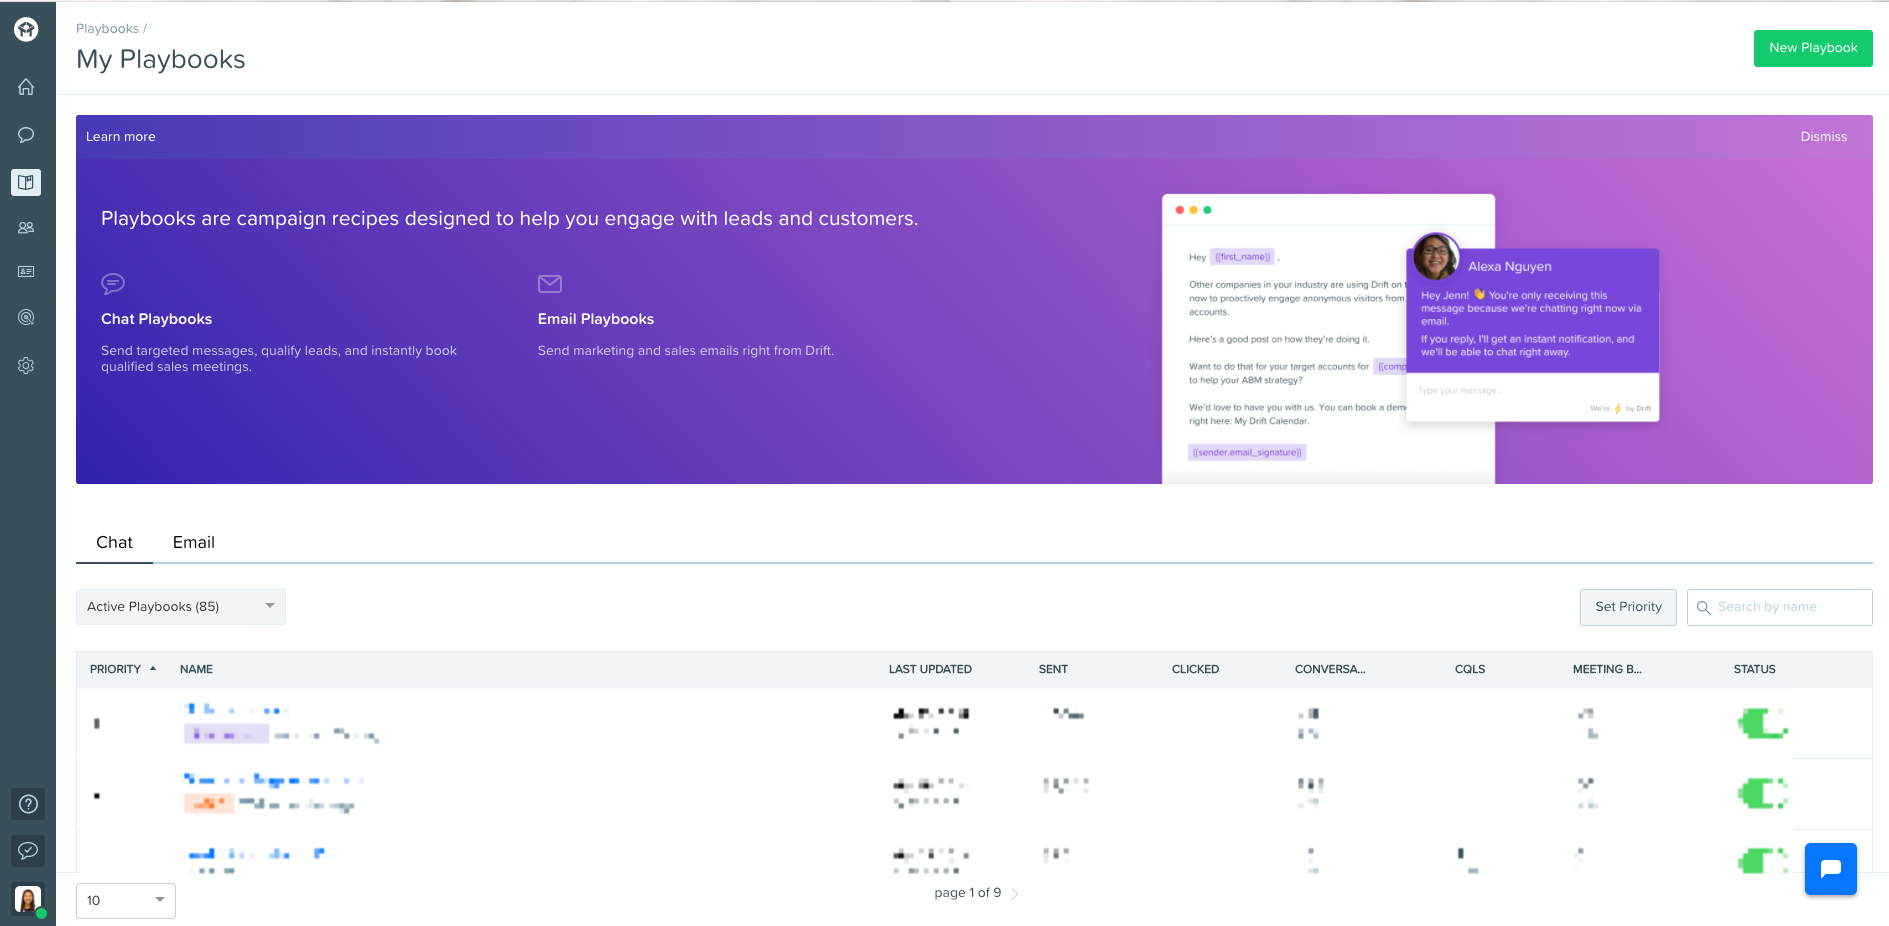Open the Playbooks breadcrumb link
Image resolution: width=1889 pixels, height=926 pixels.
click(x=107, y=29)
